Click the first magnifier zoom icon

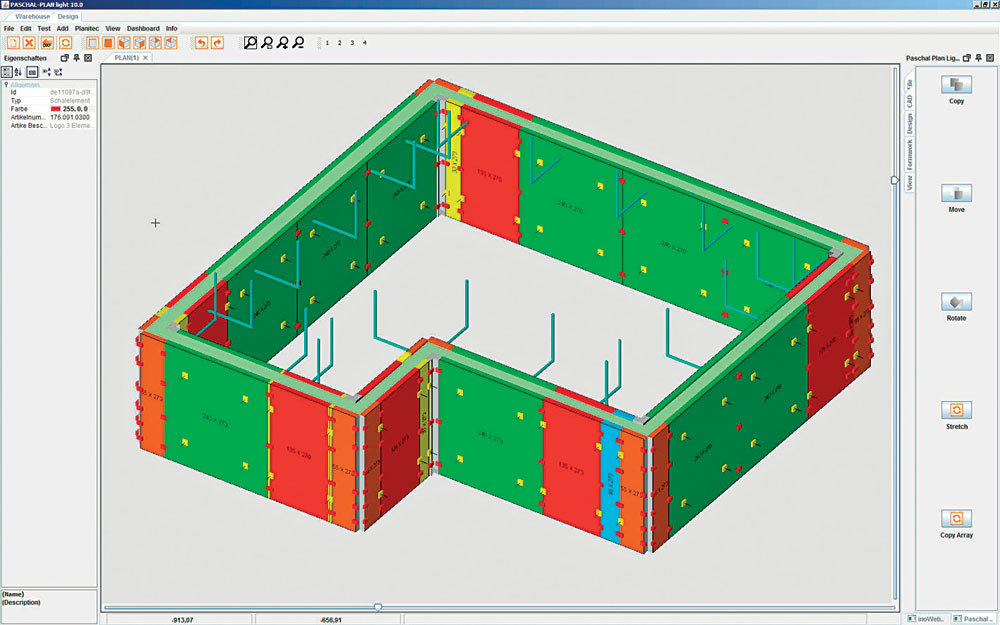point(251,43)
